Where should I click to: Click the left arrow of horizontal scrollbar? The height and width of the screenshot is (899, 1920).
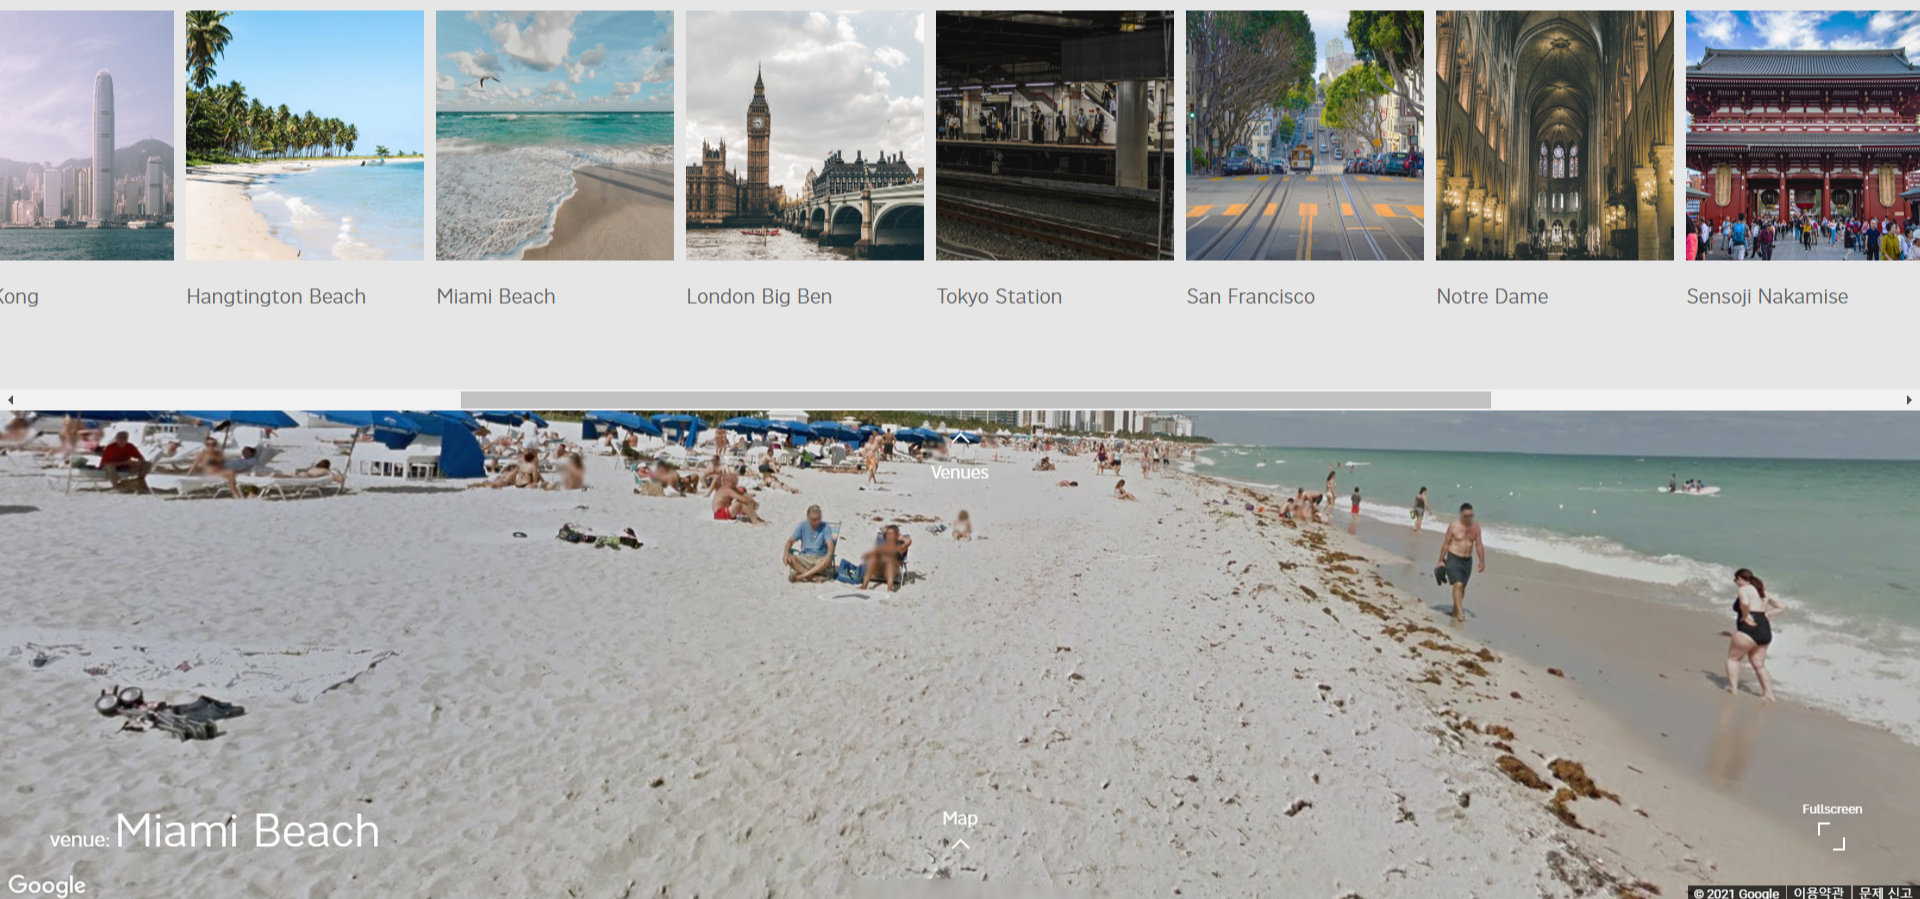[x=10, y=400]
